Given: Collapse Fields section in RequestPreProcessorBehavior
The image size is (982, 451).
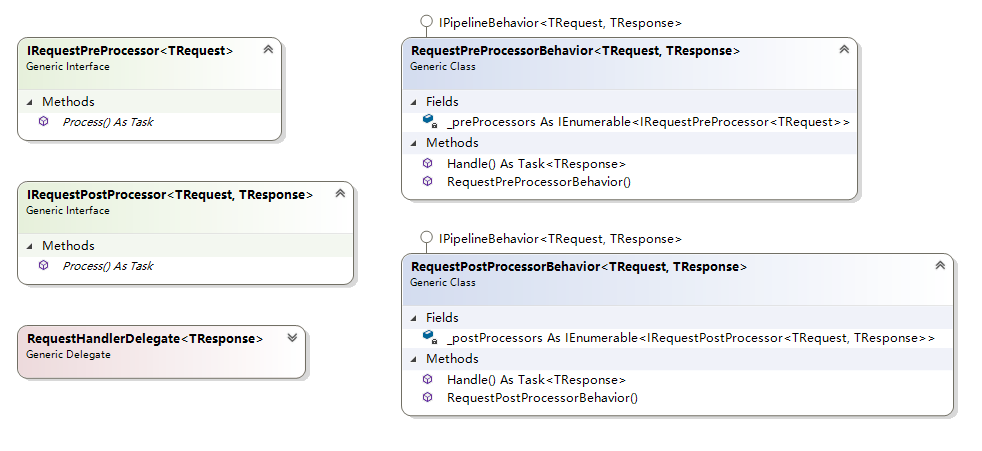Looking at the screenshot, I should pyautogui.click(x=413, y=102).
